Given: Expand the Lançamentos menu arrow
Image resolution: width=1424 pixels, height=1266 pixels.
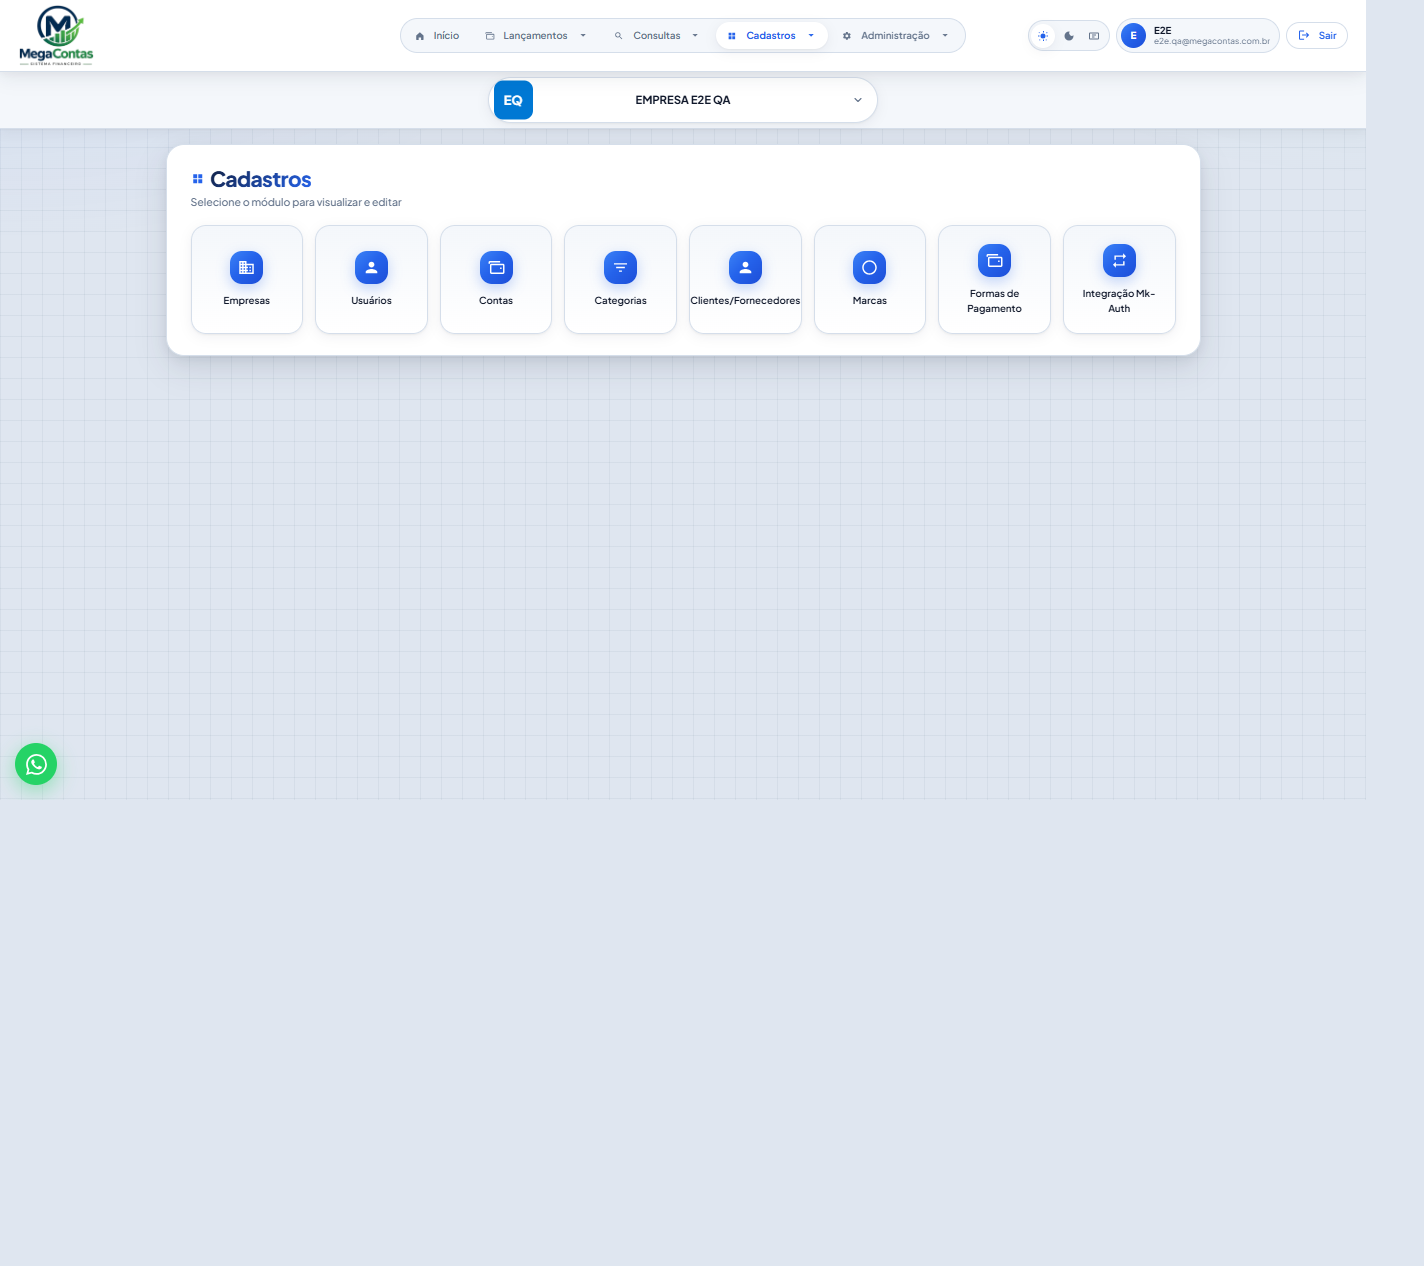Looking at the screenshot, I should [x=583, y=36].
